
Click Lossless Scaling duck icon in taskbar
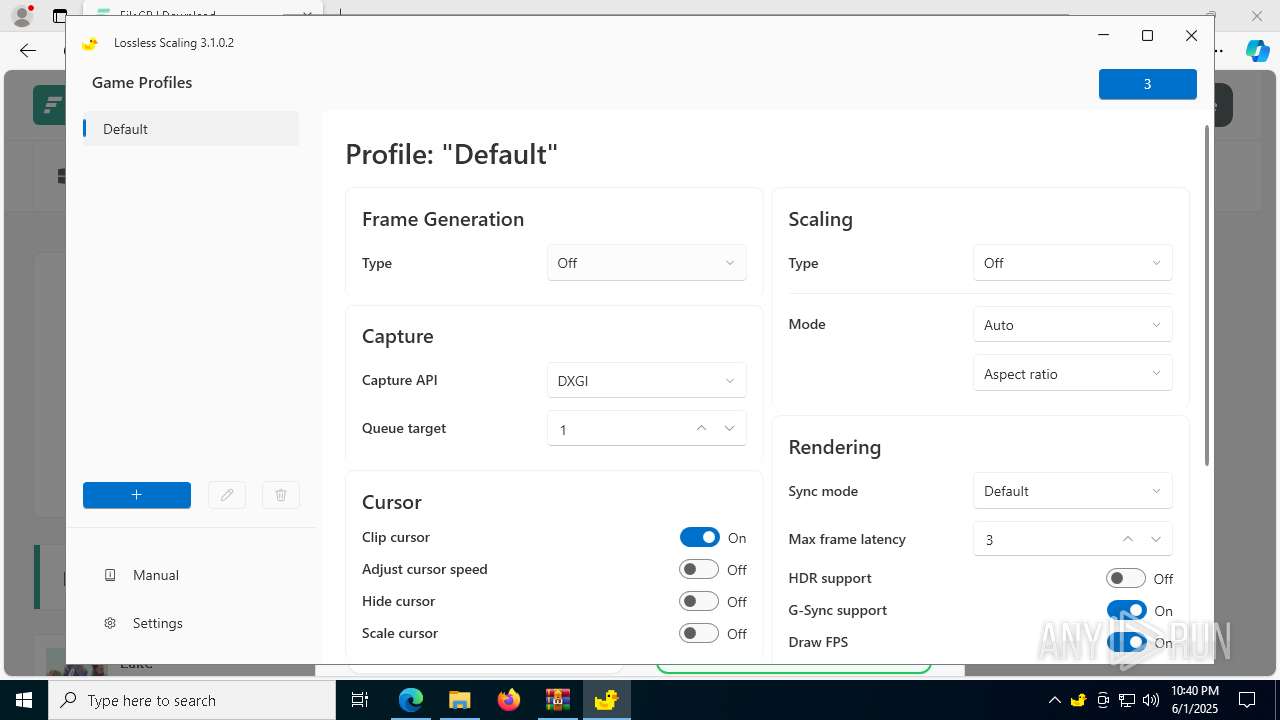606,700
